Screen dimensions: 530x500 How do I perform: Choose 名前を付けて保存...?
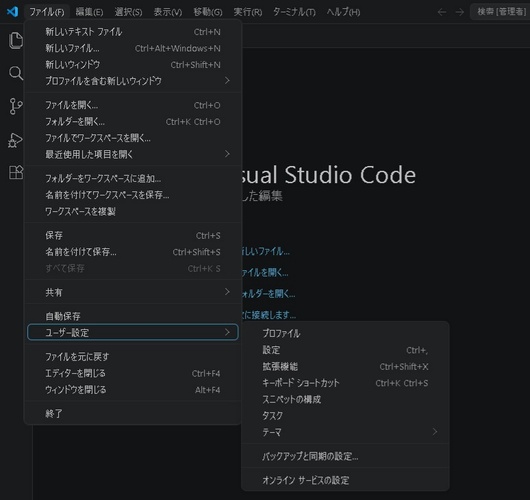[133, 252]
